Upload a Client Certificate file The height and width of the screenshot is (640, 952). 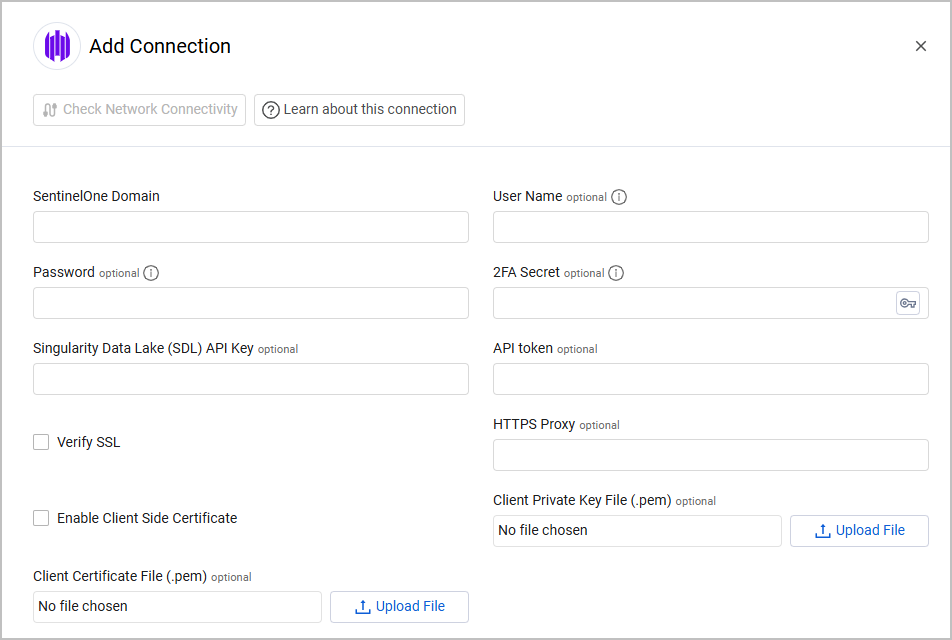399,607
